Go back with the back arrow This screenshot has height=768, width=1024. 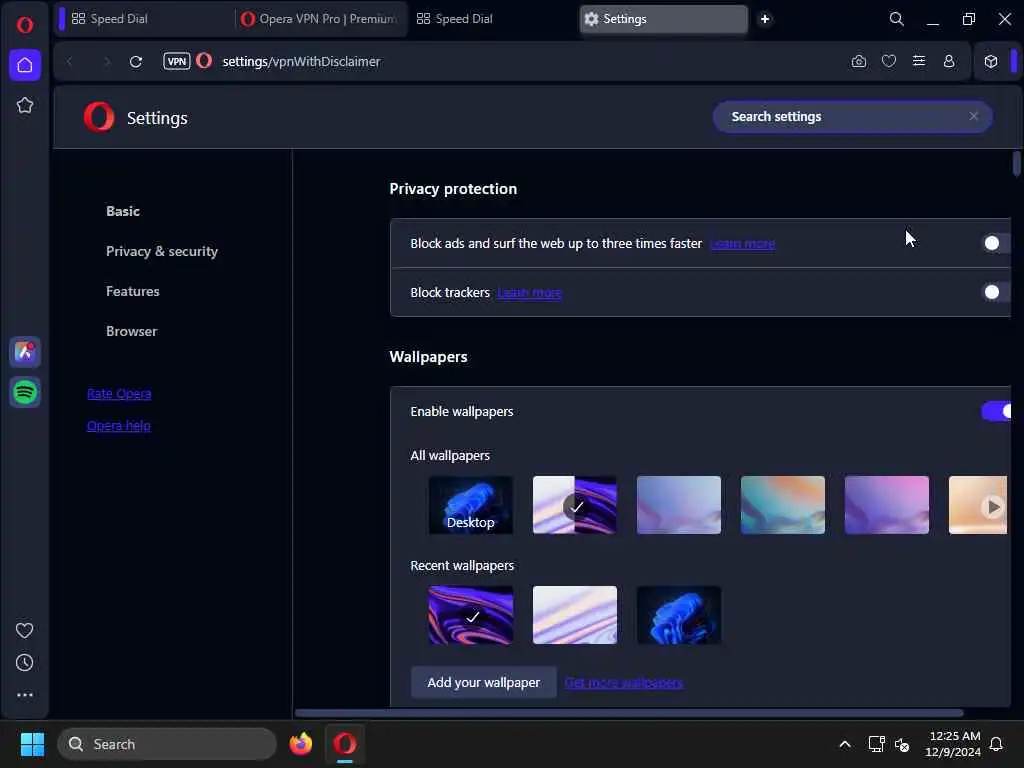pyautogui.click(x=70, y=61)
